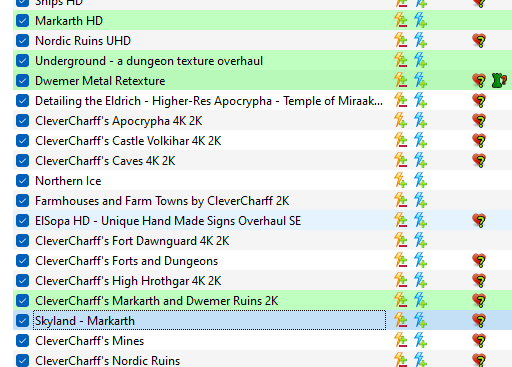
Task: Click blue lightning icon on Skyland - Markarth row
Action: (420, 320)
